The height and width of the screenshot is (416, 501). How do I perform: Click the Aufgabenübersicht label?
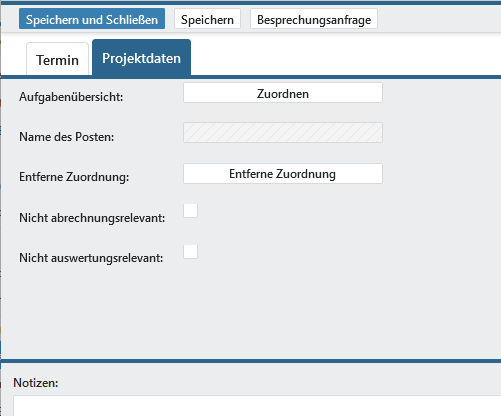(71, 97)
